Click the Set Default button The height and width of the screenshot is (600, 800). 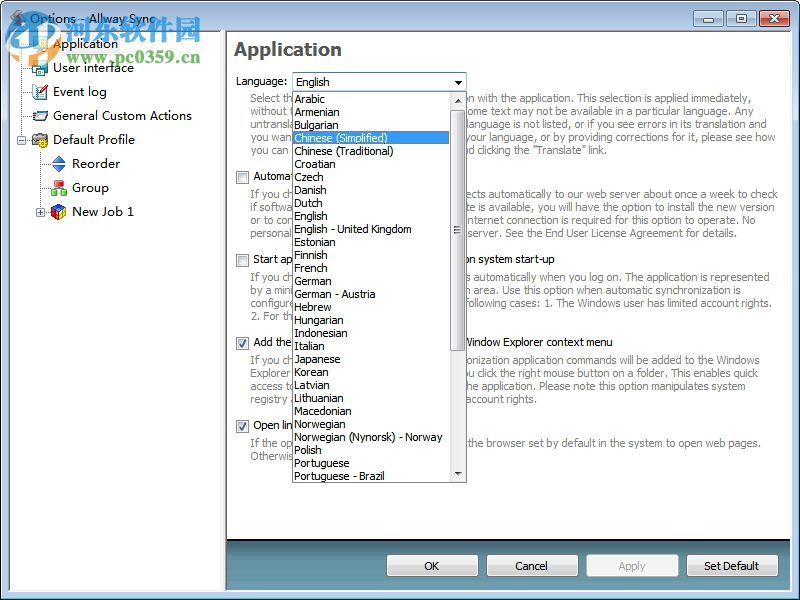point(731,566)
